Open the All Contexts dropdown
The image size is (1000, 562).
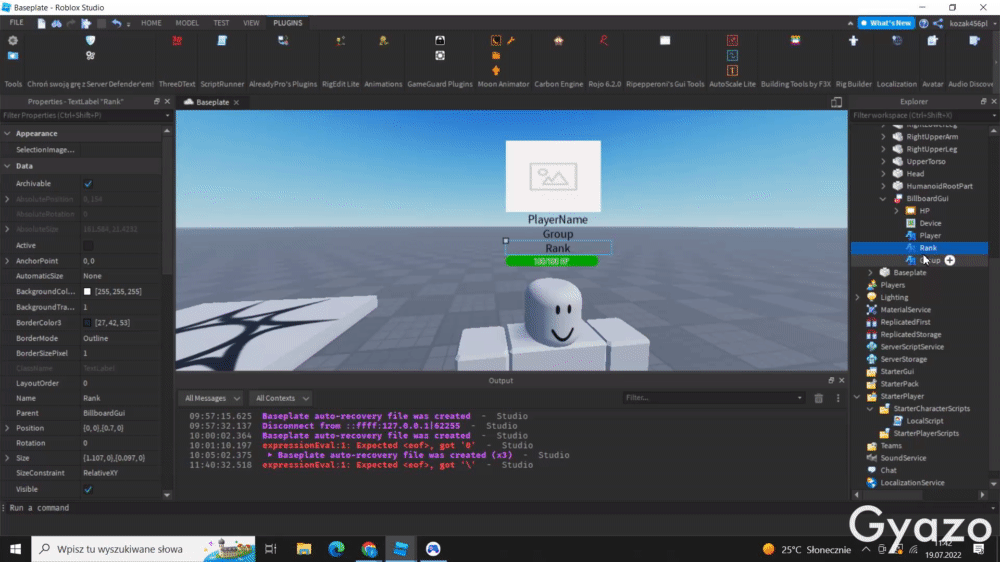click(x=281, y=398)
